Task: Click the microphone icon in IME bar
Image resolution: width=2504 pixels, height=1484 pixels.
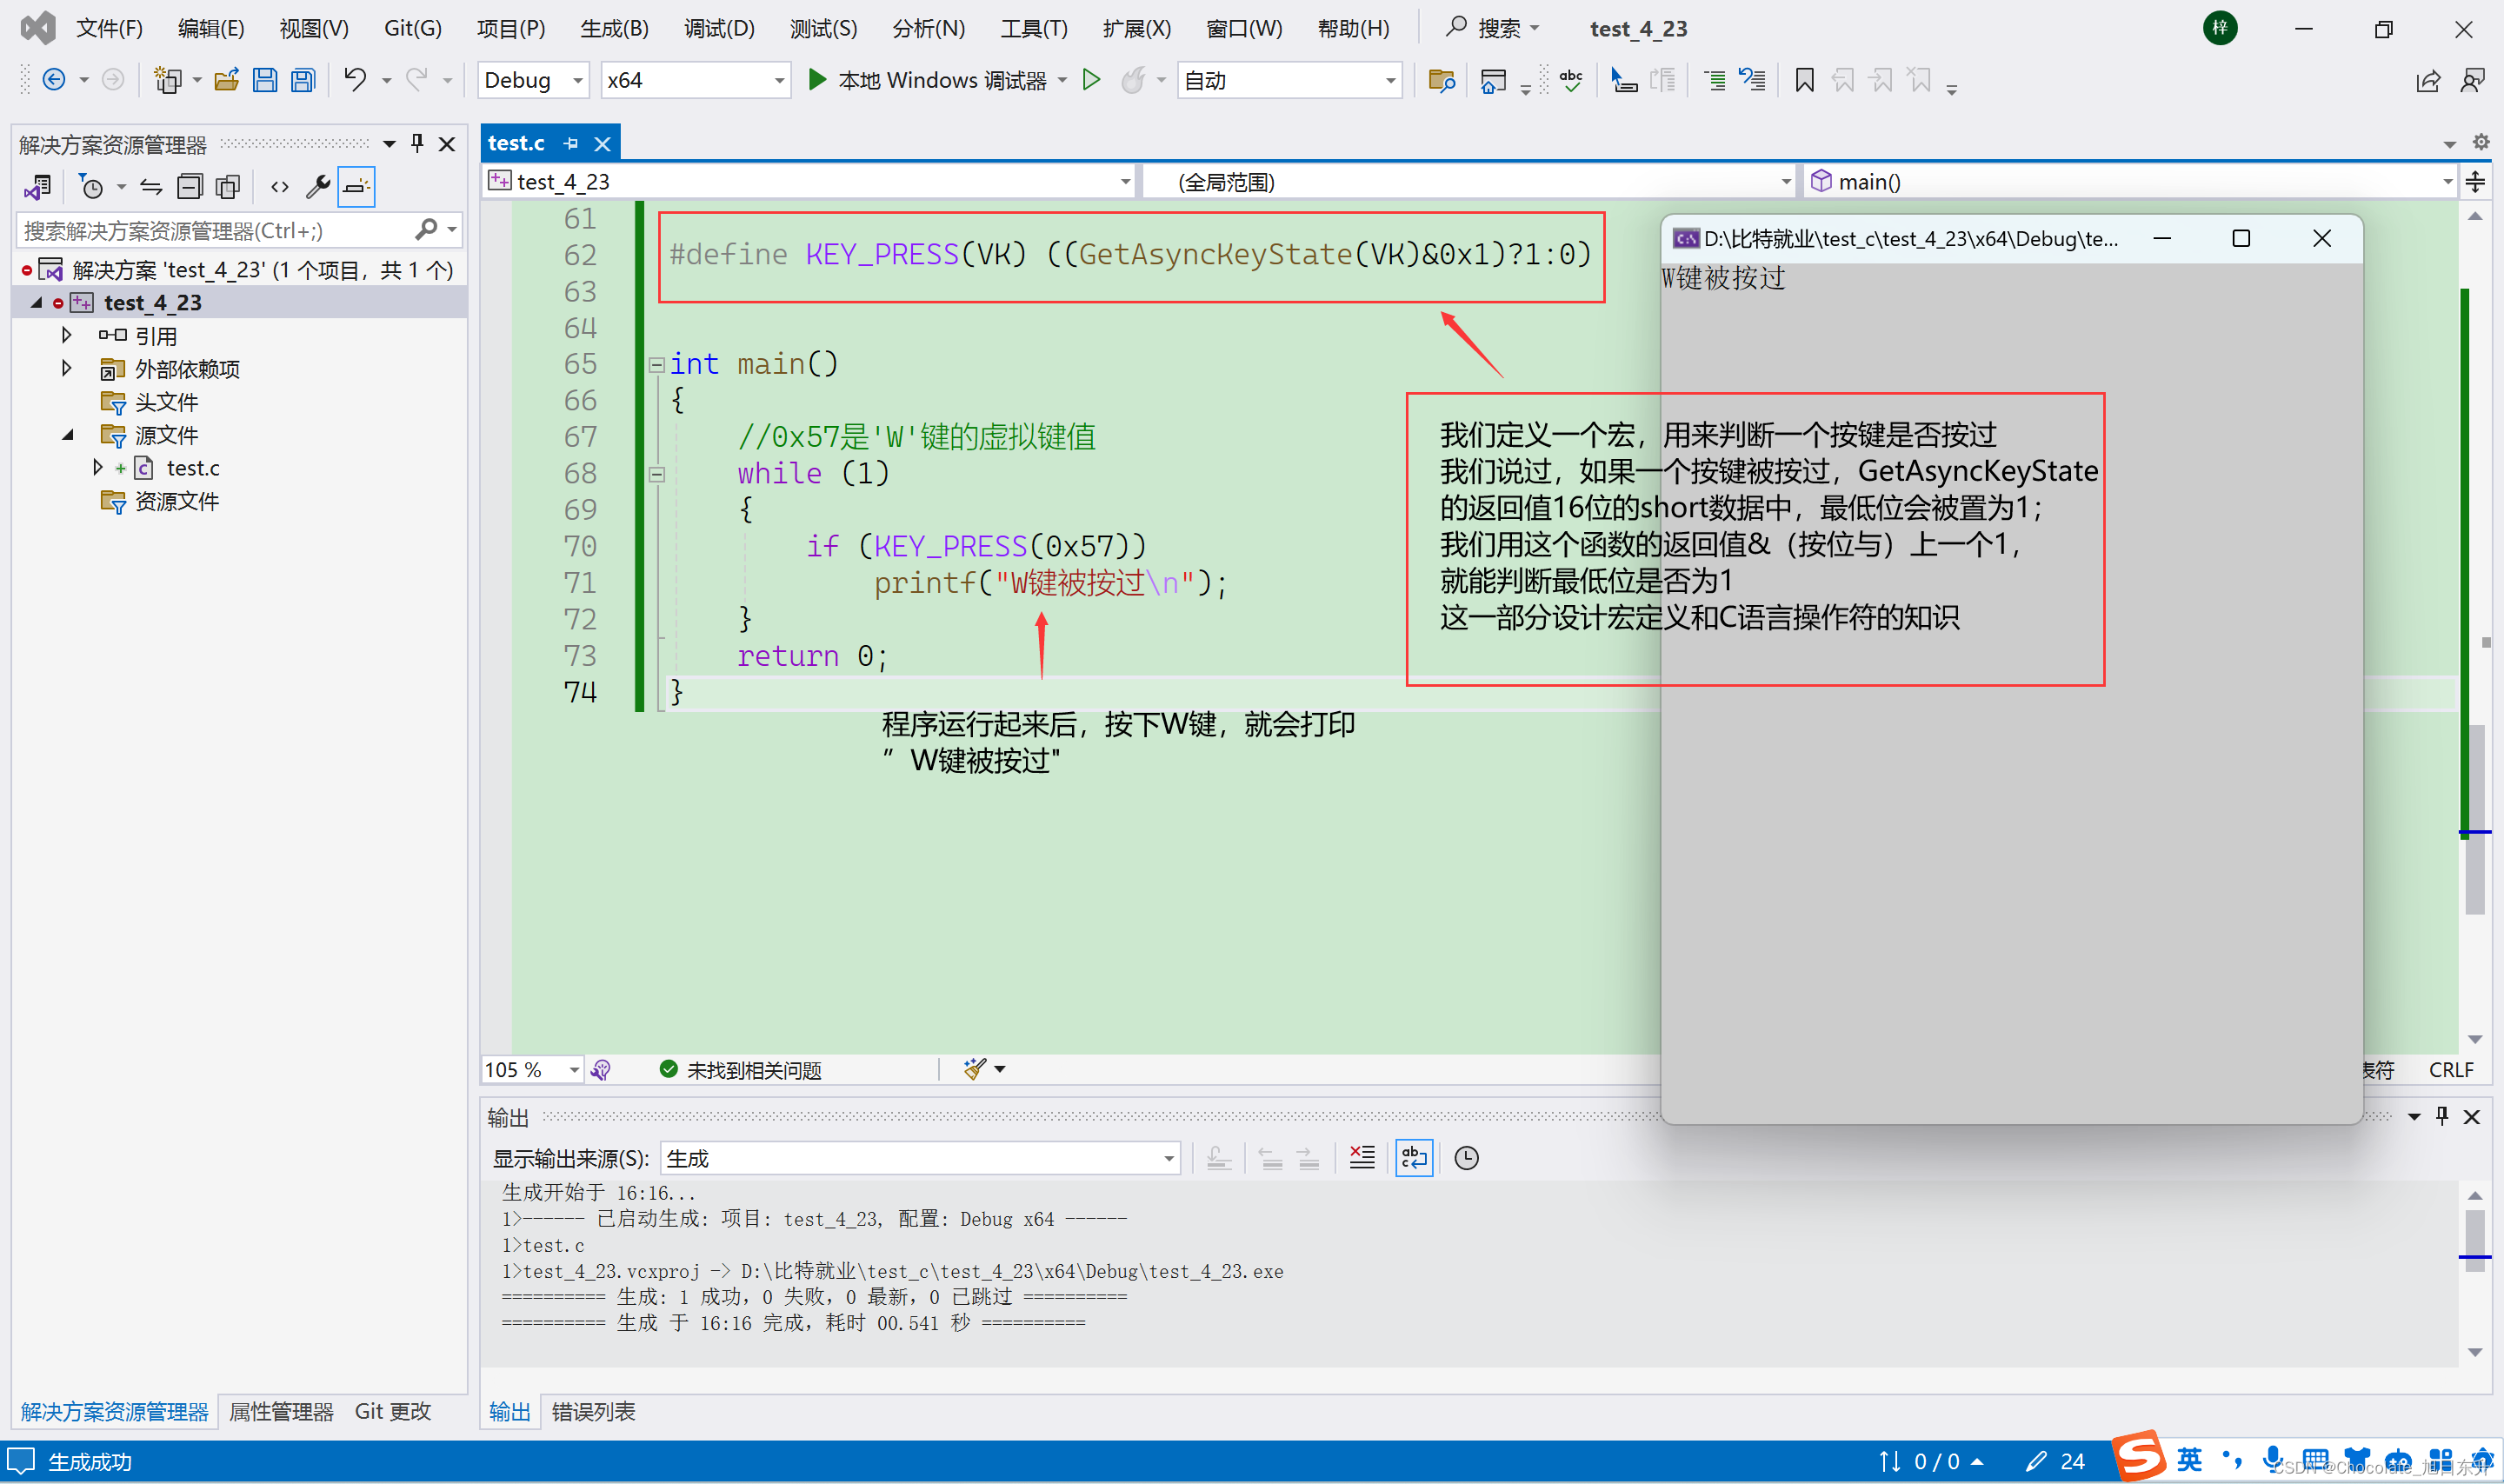Action: click(2273, 1459)
